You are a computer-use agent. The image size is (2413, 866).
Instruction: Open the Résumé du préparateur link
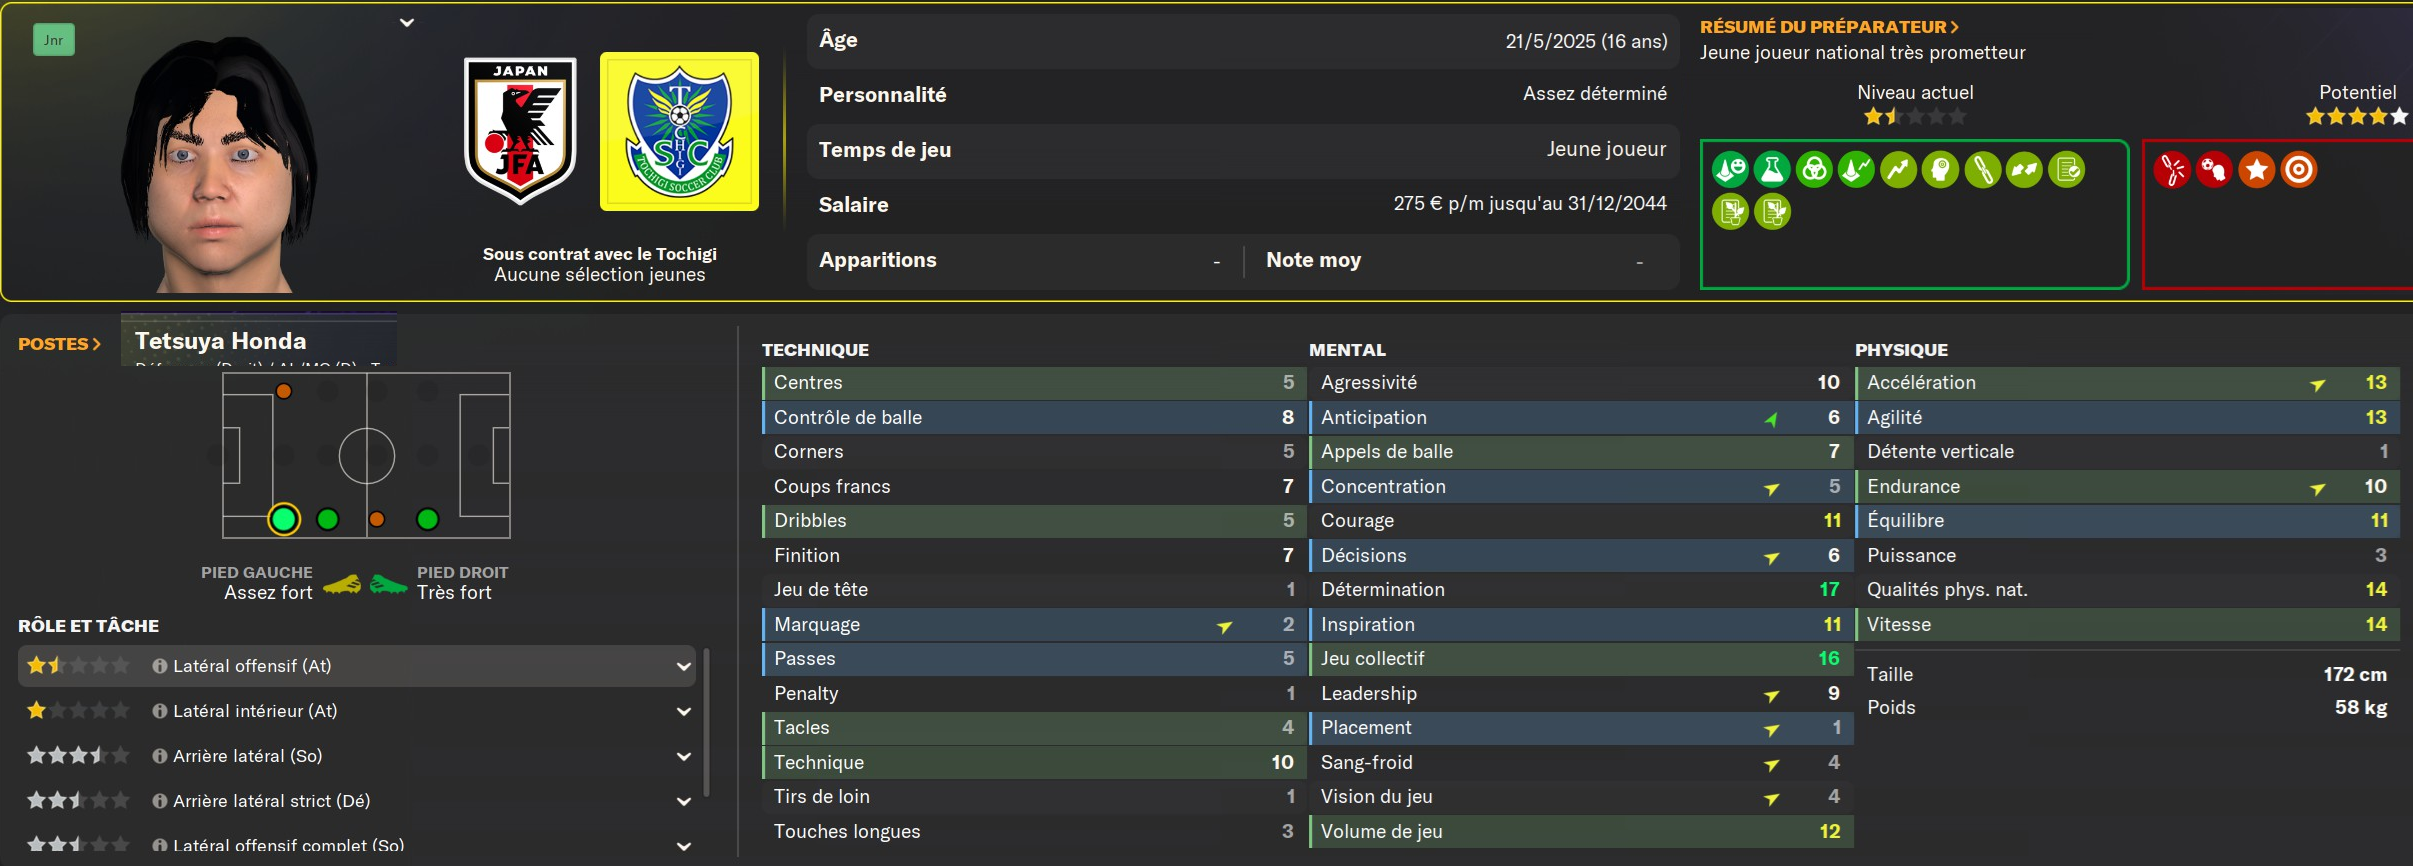pos(1829,27)
